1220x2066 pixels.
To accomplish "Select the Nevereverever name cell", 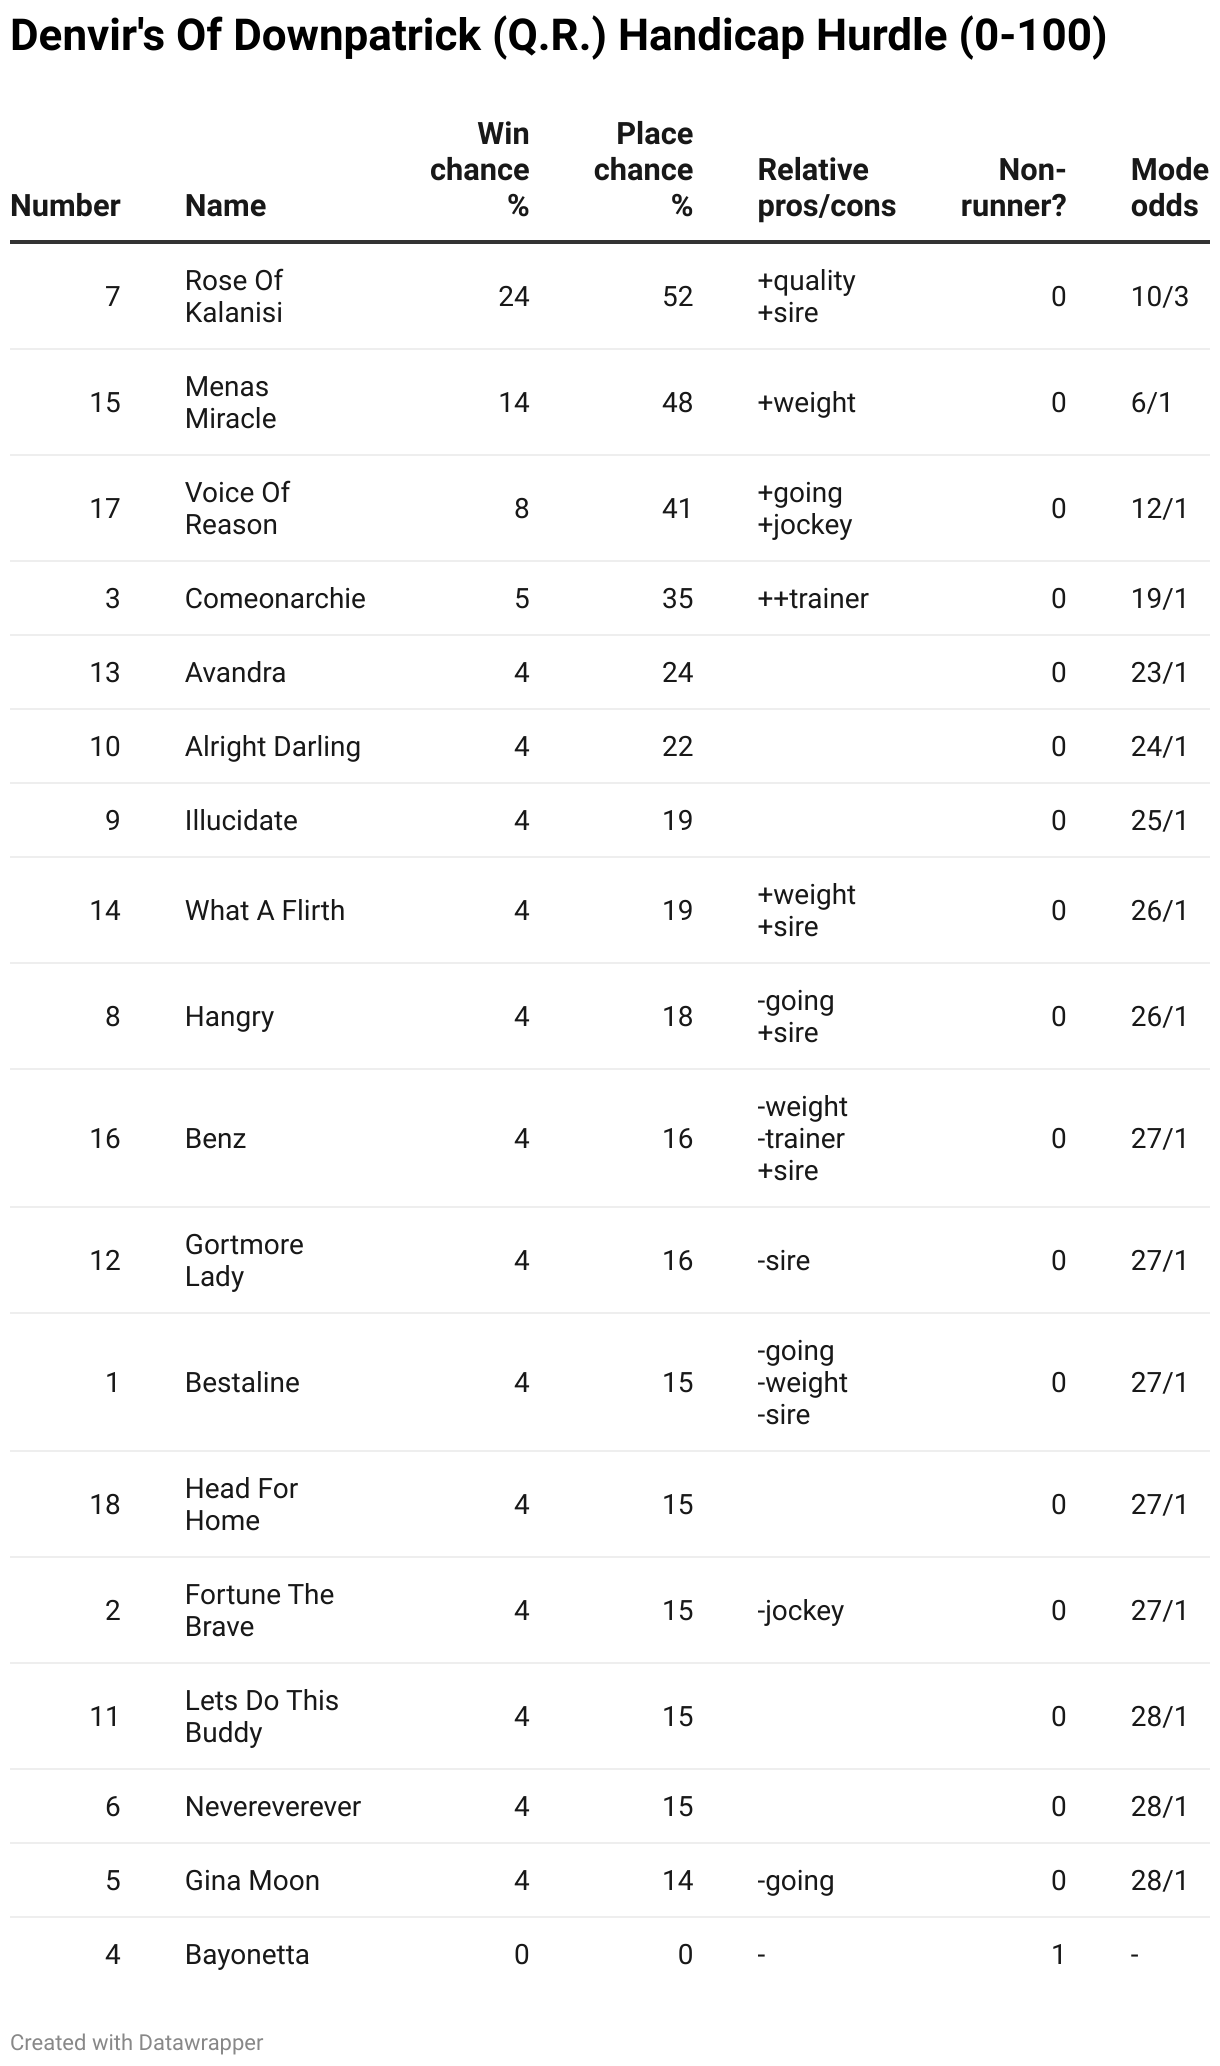I will click(x=273, y=1806).
